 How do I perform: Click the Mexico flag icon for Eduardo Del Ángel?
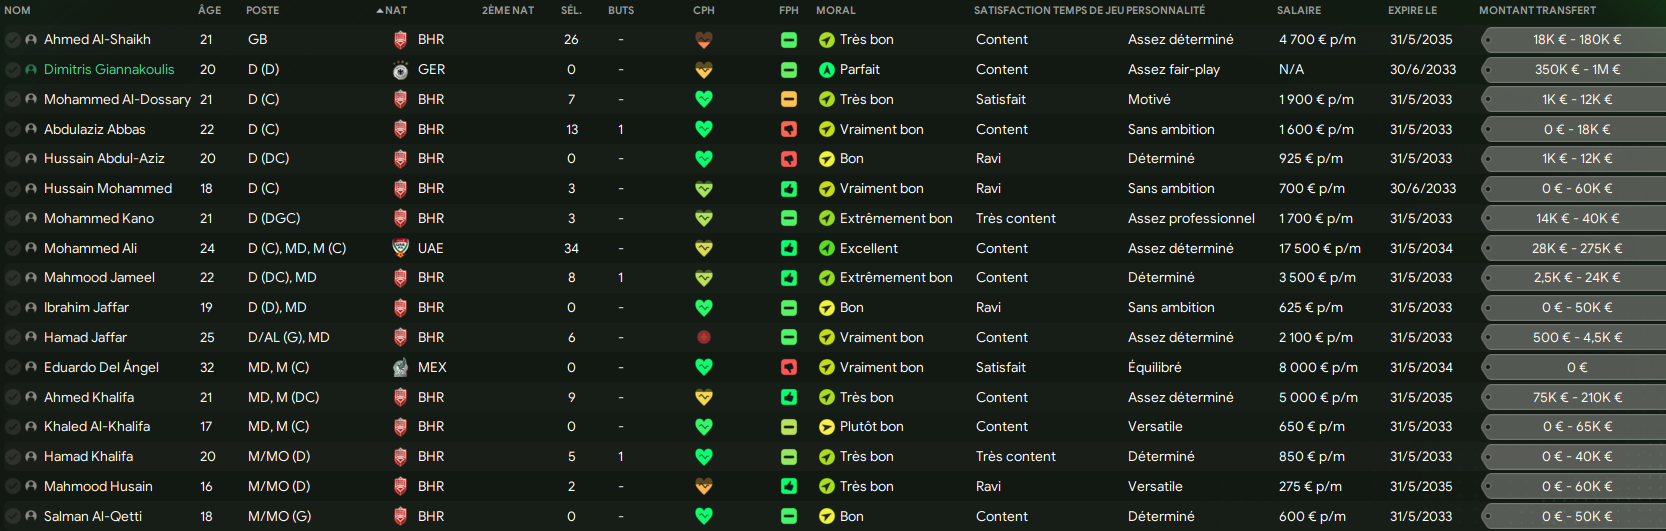(x=400, y=367)
